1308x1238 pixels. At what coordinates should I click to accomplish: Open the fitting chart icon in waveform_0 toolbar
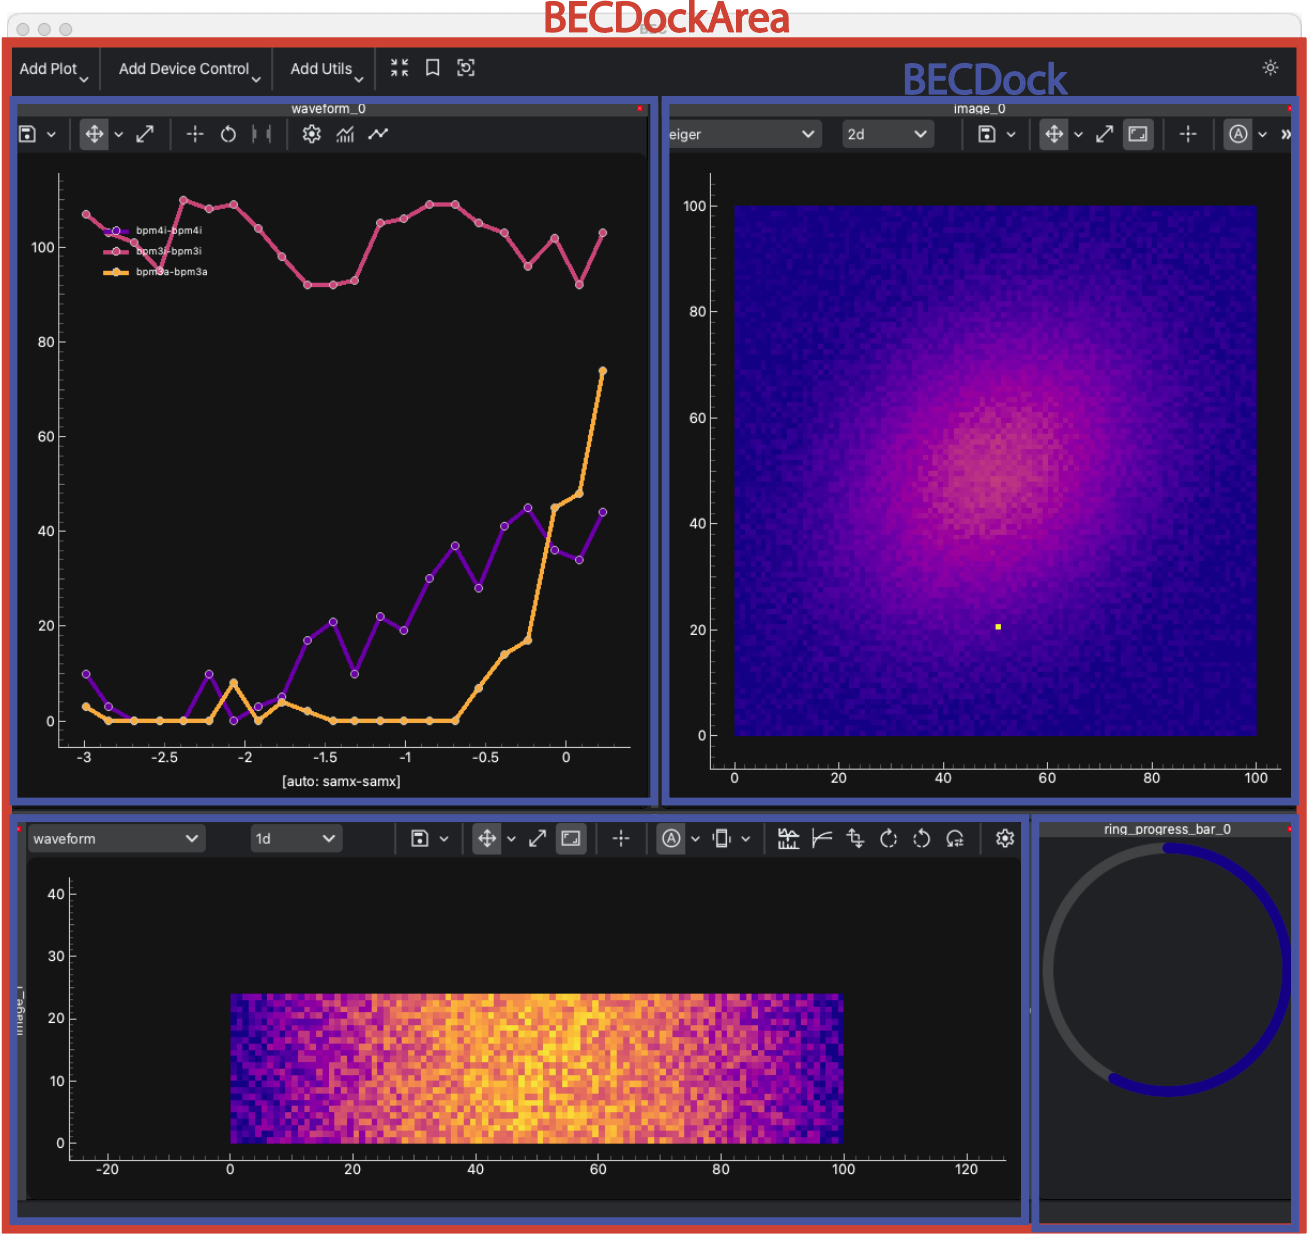[x=345, y=134]
